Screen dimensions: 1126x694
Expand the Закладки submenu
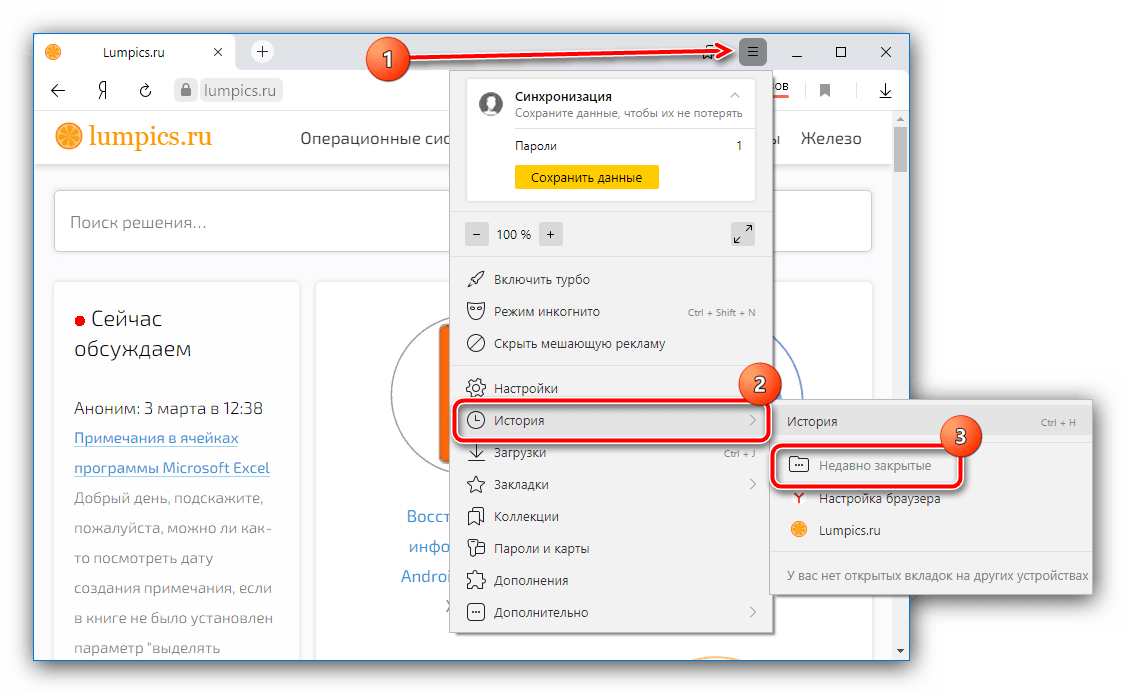coord(610,485)
